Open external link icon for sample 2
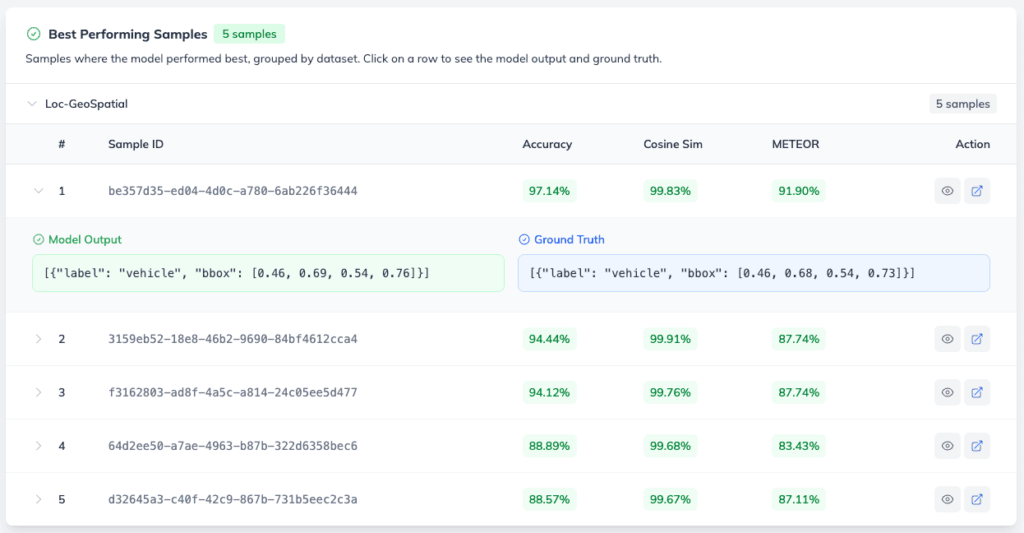Screen dimensions: 1024x533 click(977, 339)
